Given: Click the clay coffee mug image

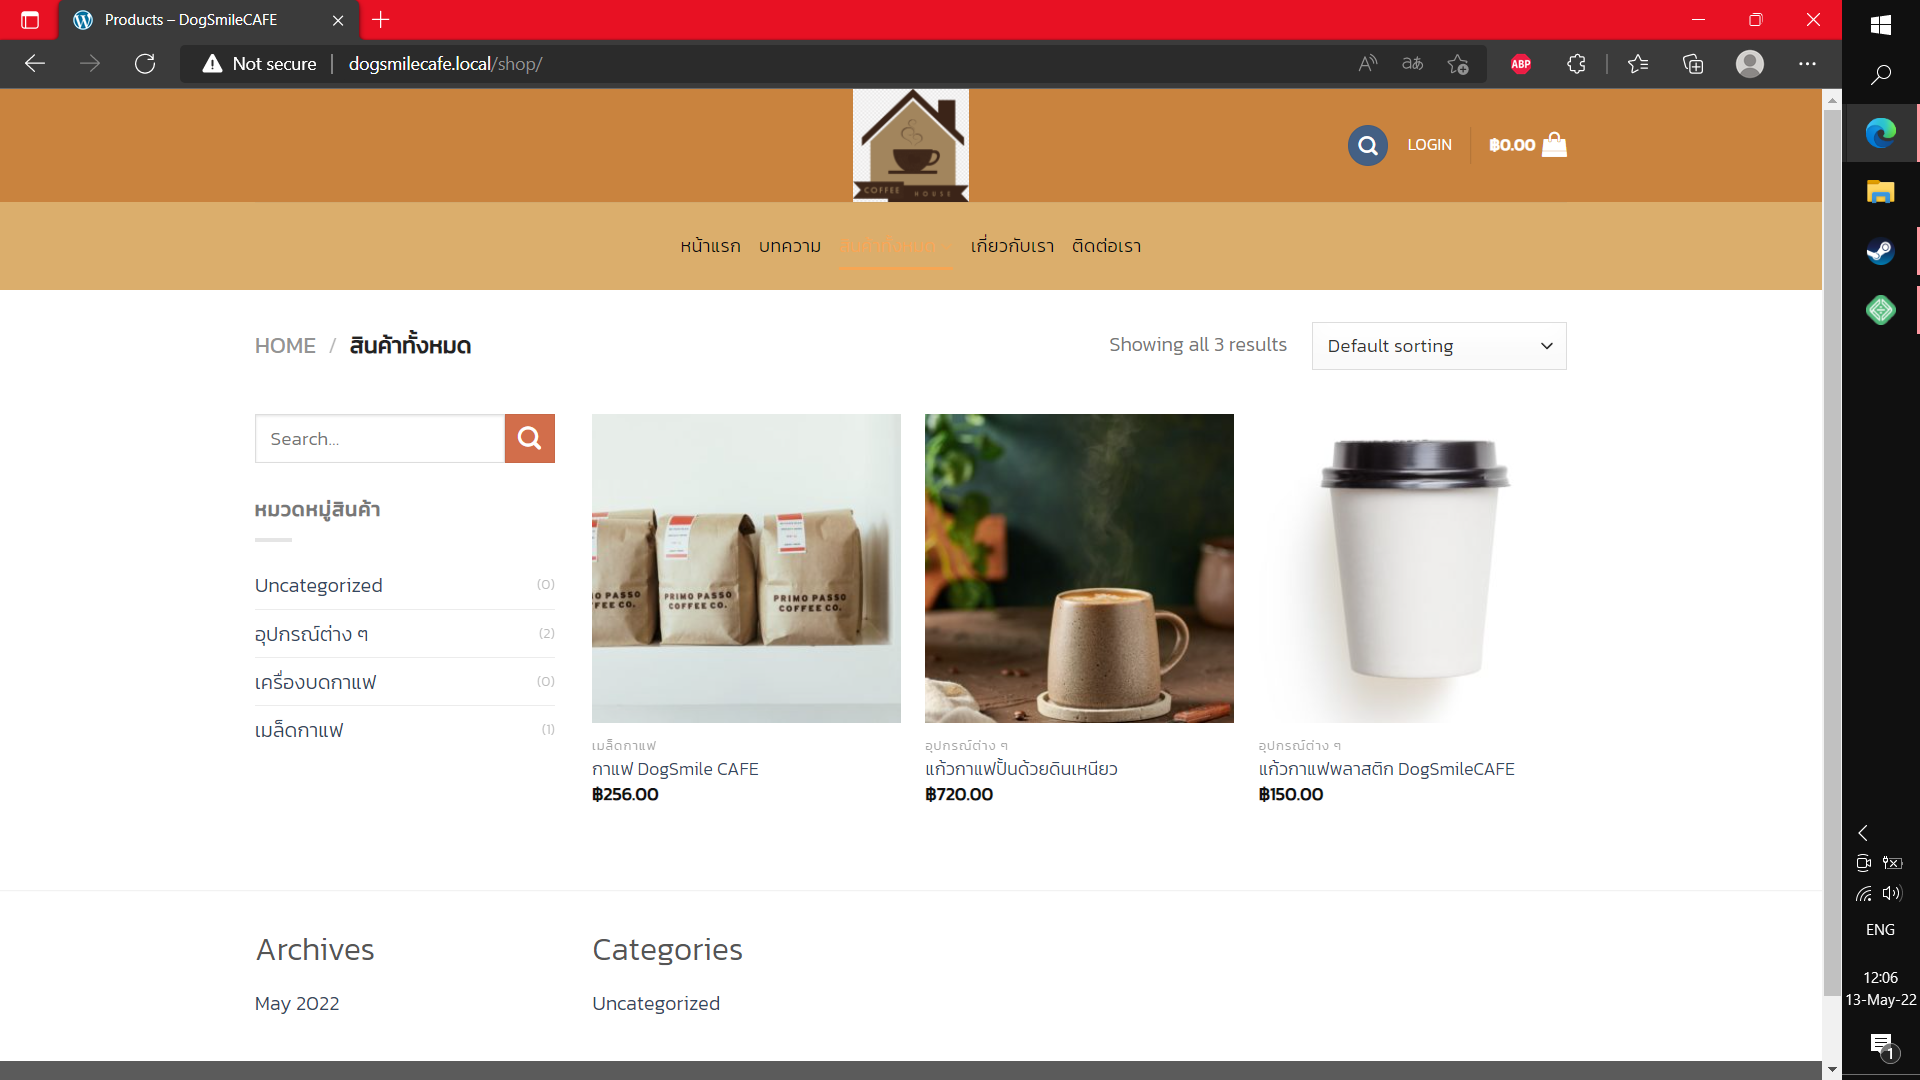Looking at the screenshot, I should click(x=1079, y=568).
